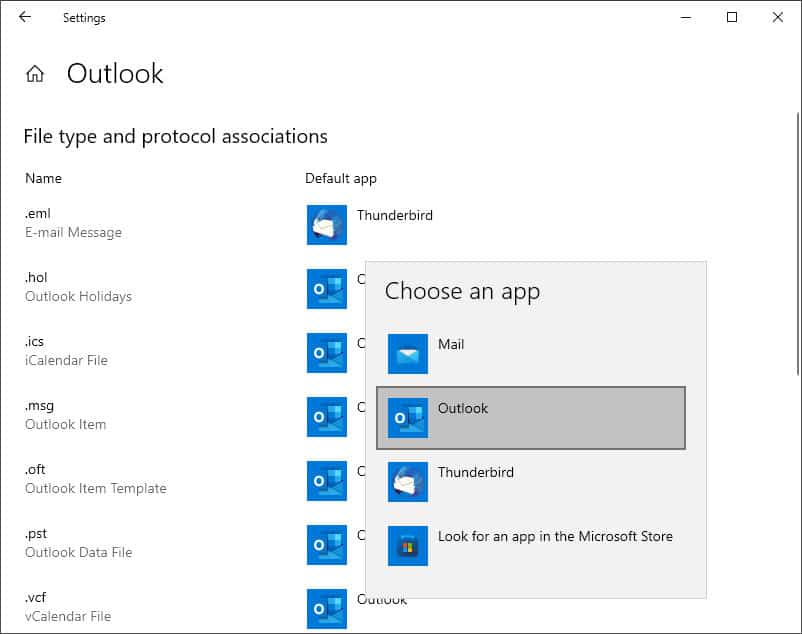This screenshot has height=634, width=802.
Task: Click Look for an app in Microsoft Store
Action: click(555, 536)
